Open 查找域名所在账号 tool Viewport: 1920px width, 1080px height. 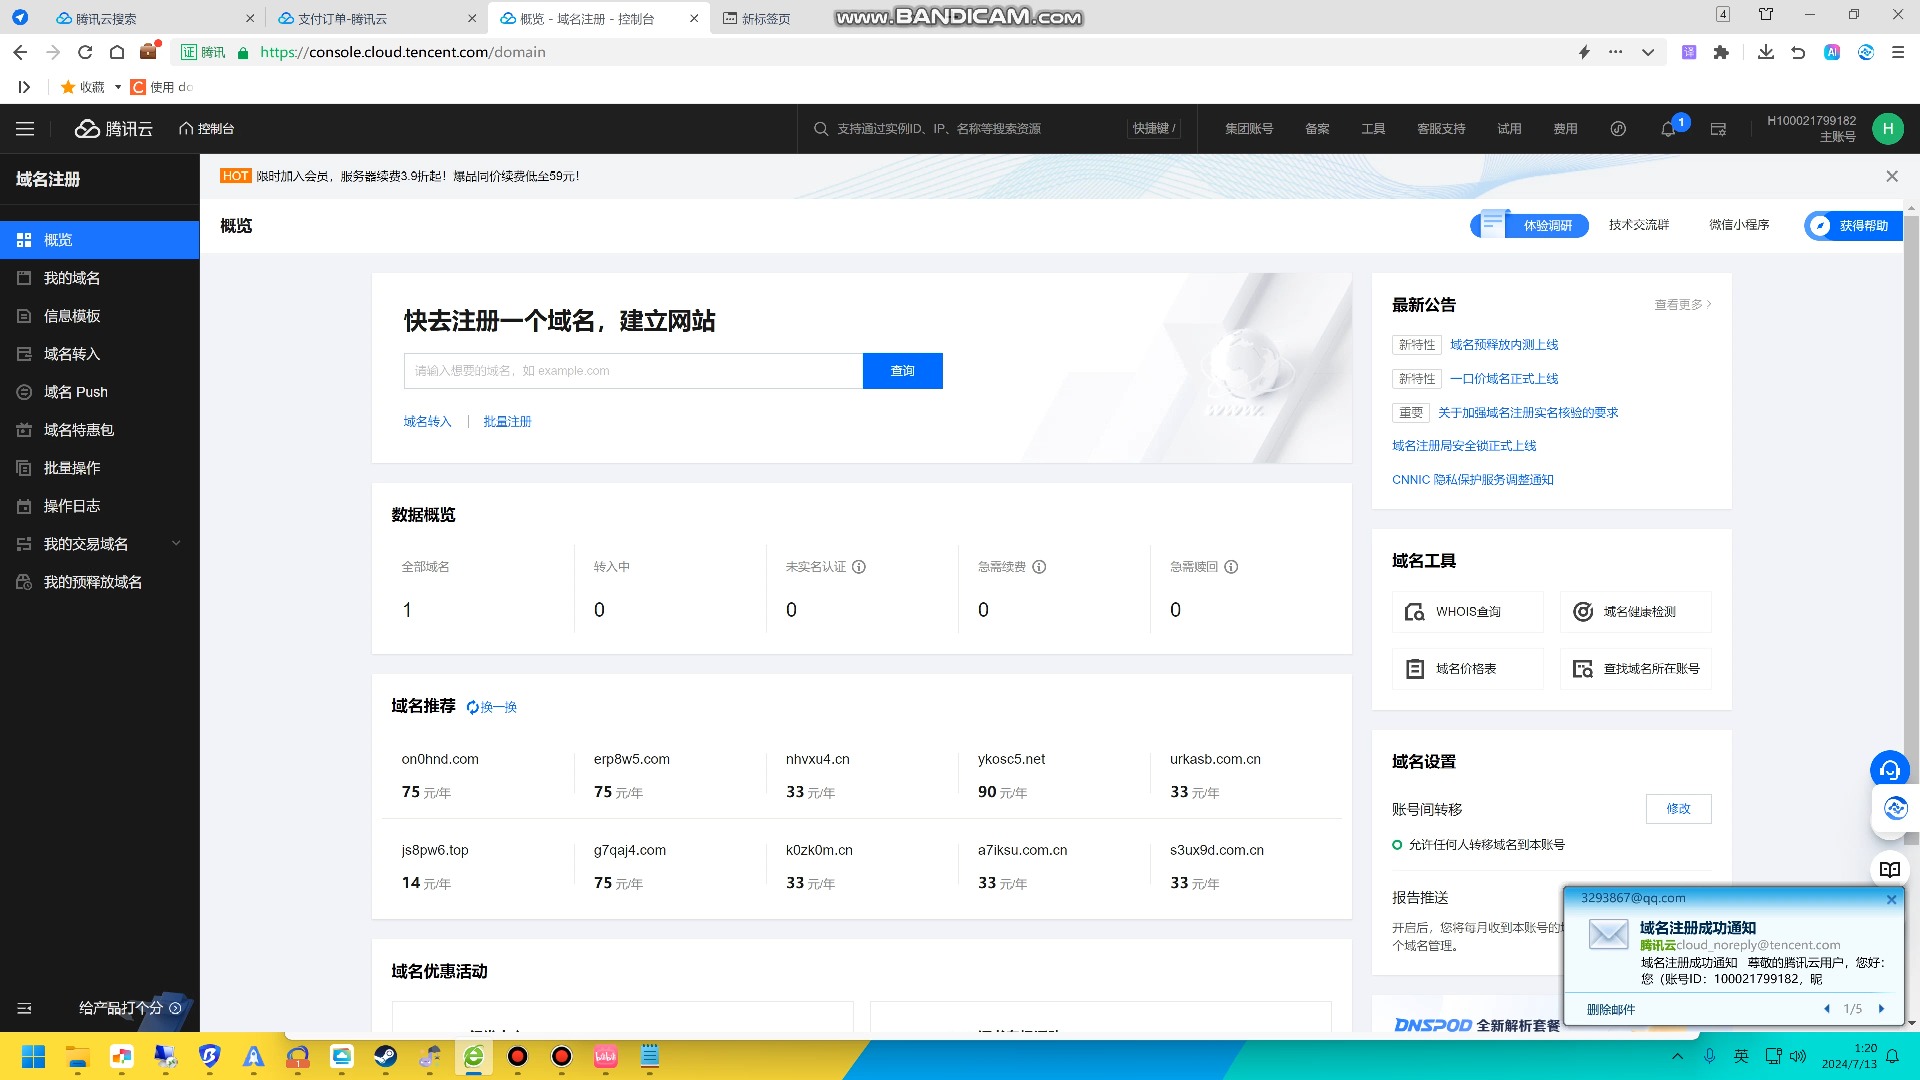1635,669
